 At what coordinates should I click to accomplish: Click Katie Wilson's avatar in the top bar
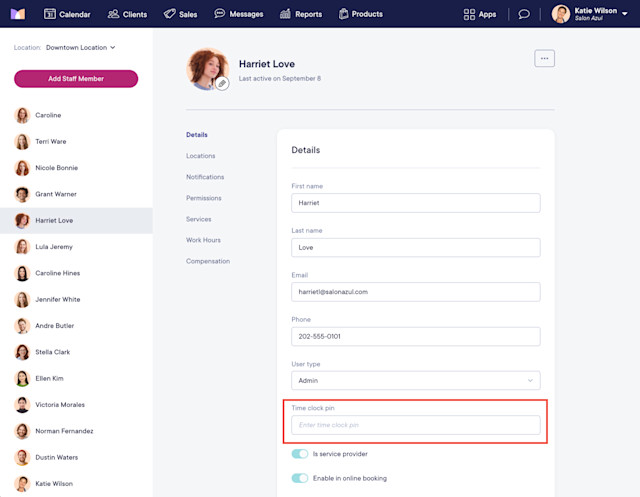(561, 14)
